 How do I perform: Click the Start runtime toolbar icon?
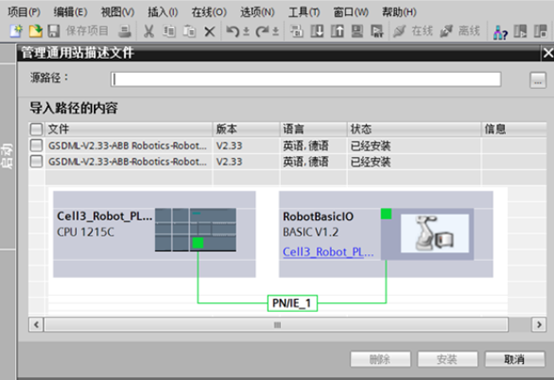[377, 31]
